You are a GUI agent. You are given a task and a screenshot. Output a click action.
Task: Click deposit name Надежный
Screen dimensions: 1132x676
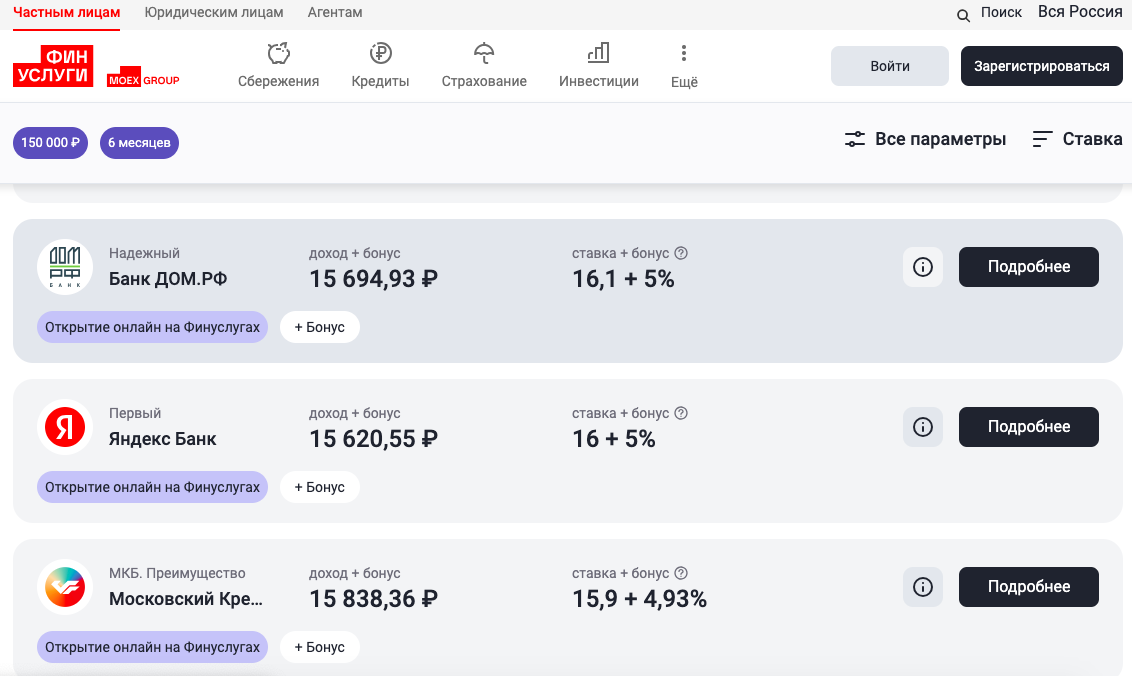(144, 254)
